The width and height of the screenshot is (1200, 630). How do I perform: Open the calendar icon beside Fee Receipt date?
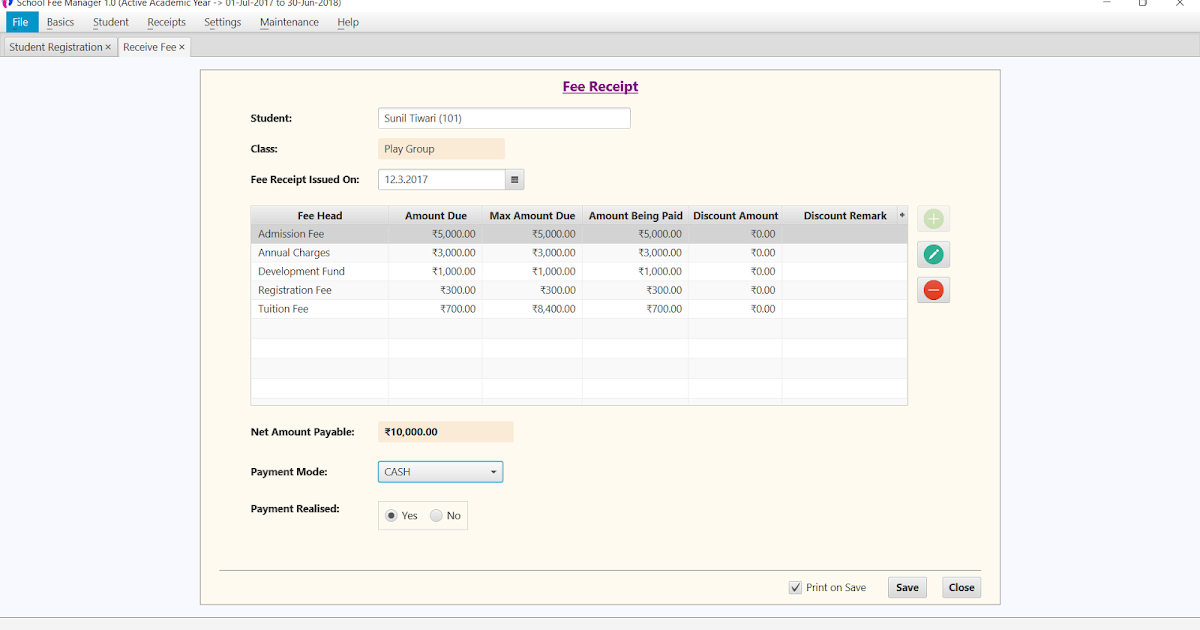tap(515, 179)
